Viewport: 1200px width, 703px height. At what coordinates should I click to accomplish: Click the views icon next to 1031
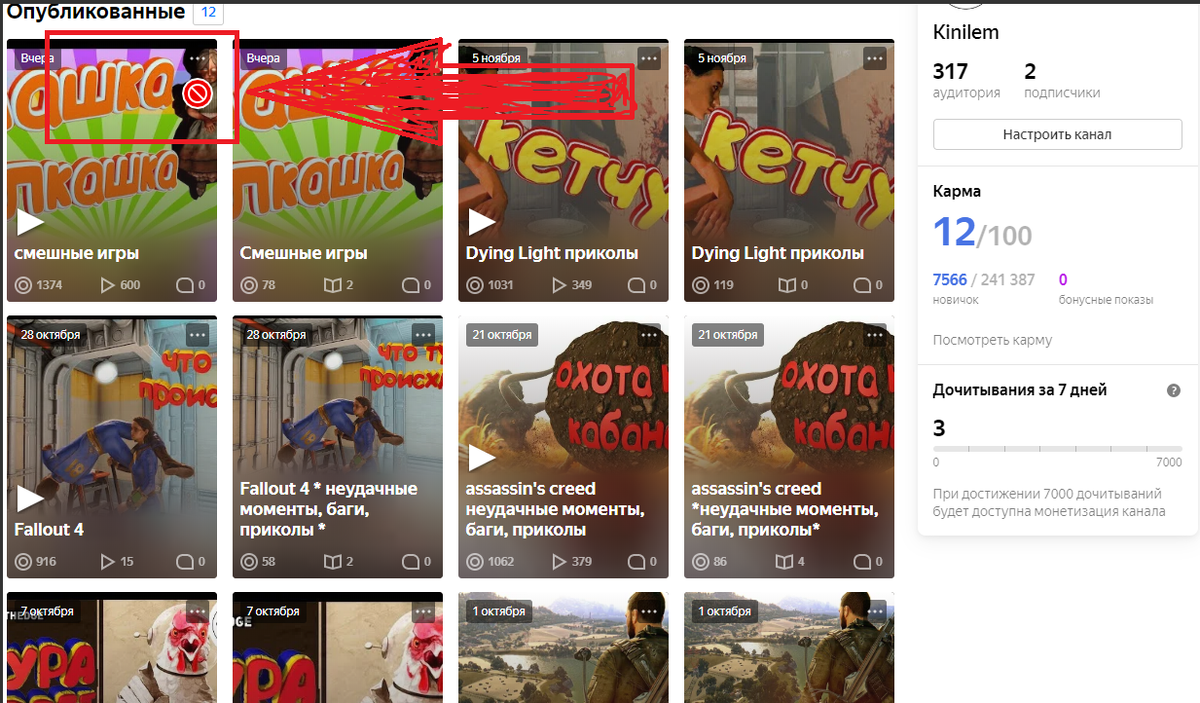click(476, 285)
